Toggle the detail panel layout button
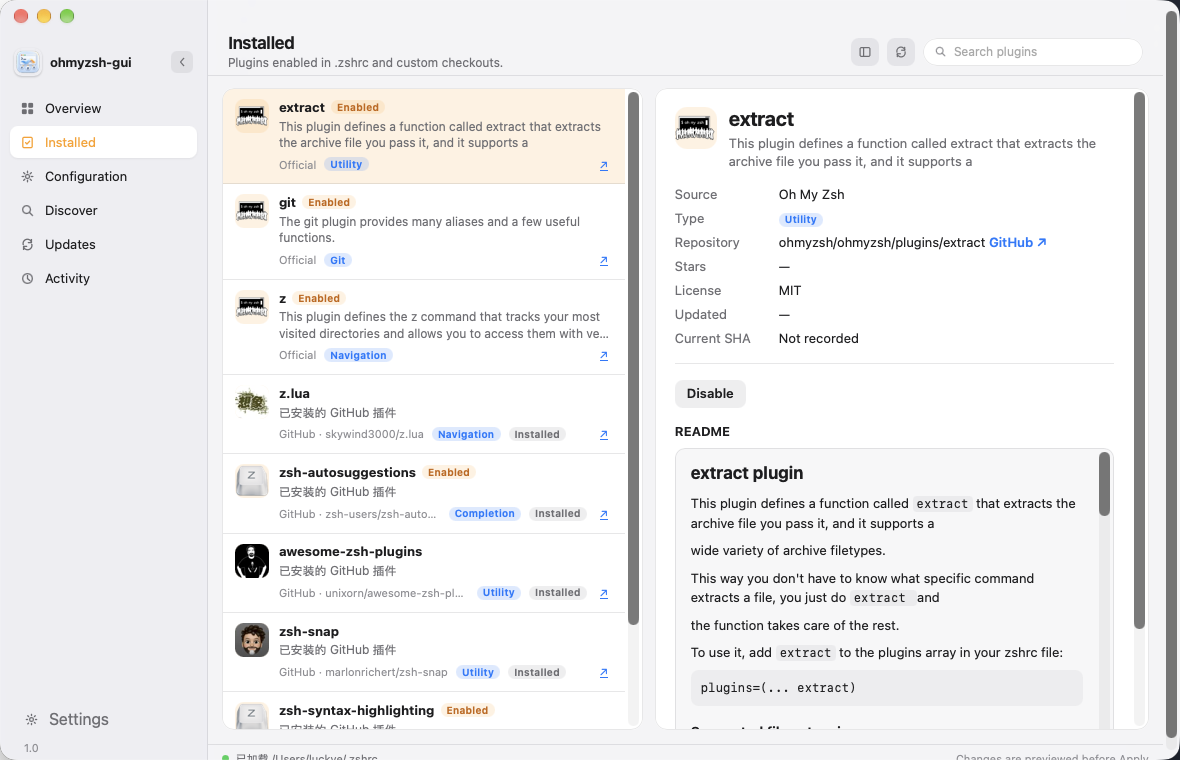This screenshot has height=760, width=1180. pyautogui.click(x=865, y=52)
